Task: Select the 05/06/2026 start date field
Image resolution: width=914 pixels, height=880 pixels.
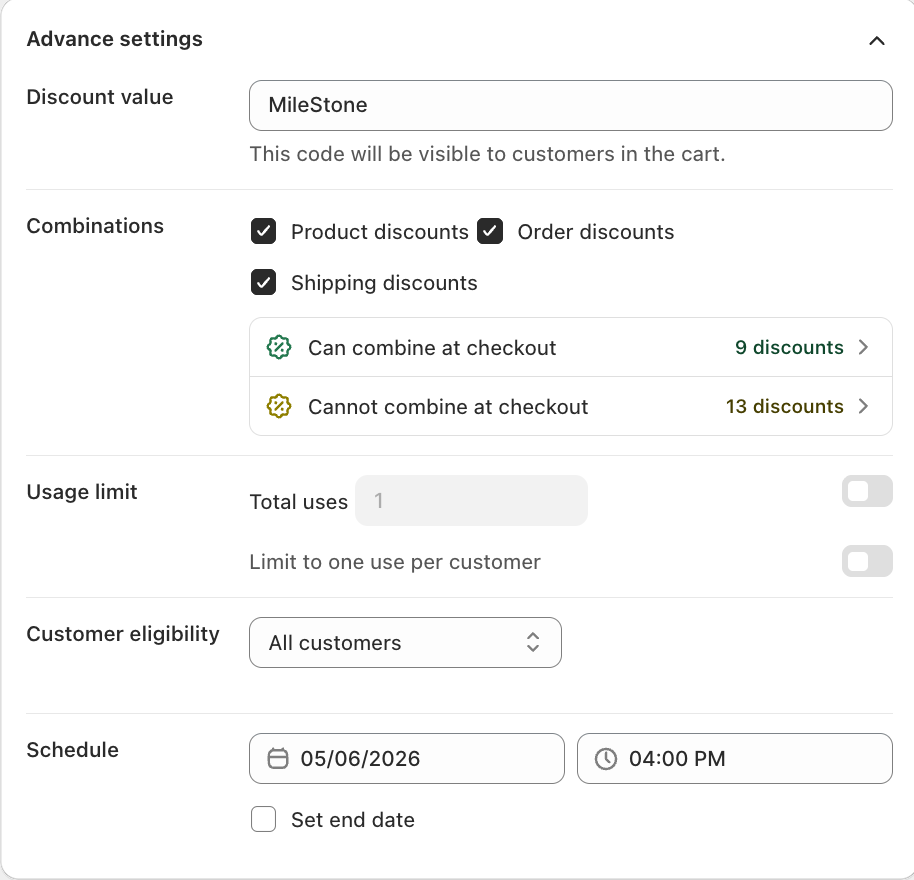Action: pos(407,759)
